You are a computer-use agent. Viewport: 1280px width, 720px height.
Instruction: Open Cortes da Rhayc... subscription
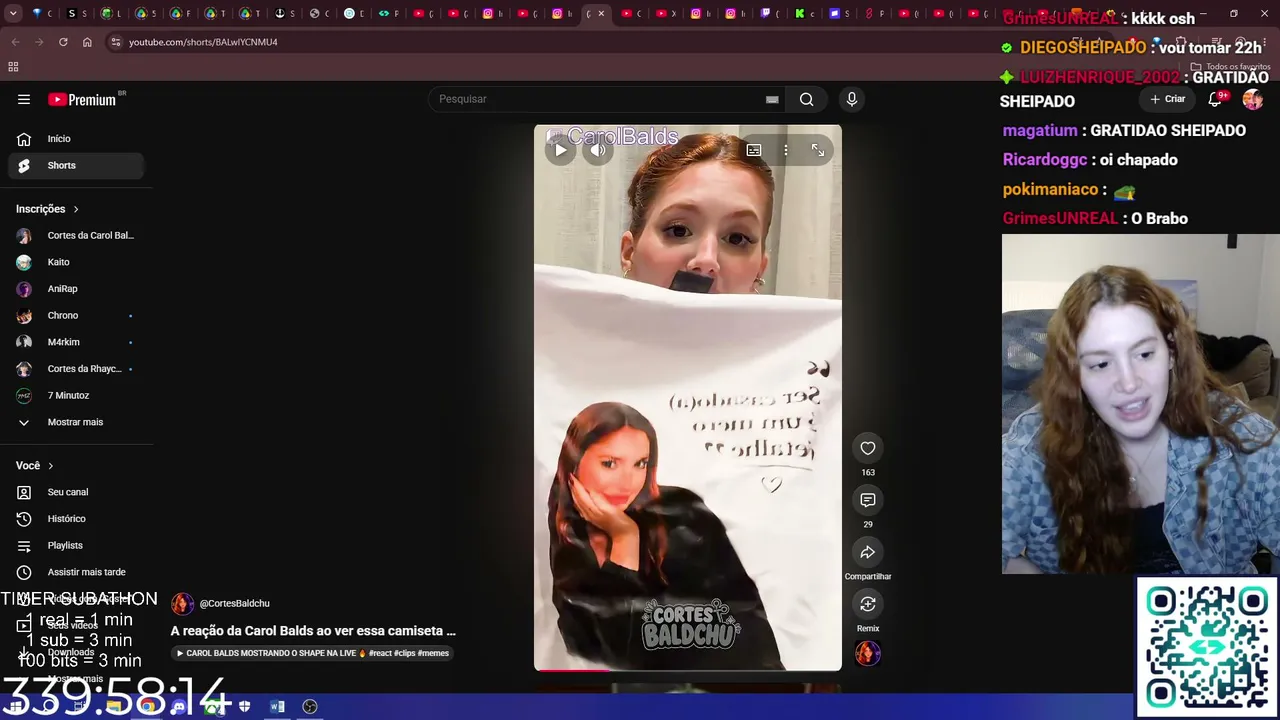point(76,369)
